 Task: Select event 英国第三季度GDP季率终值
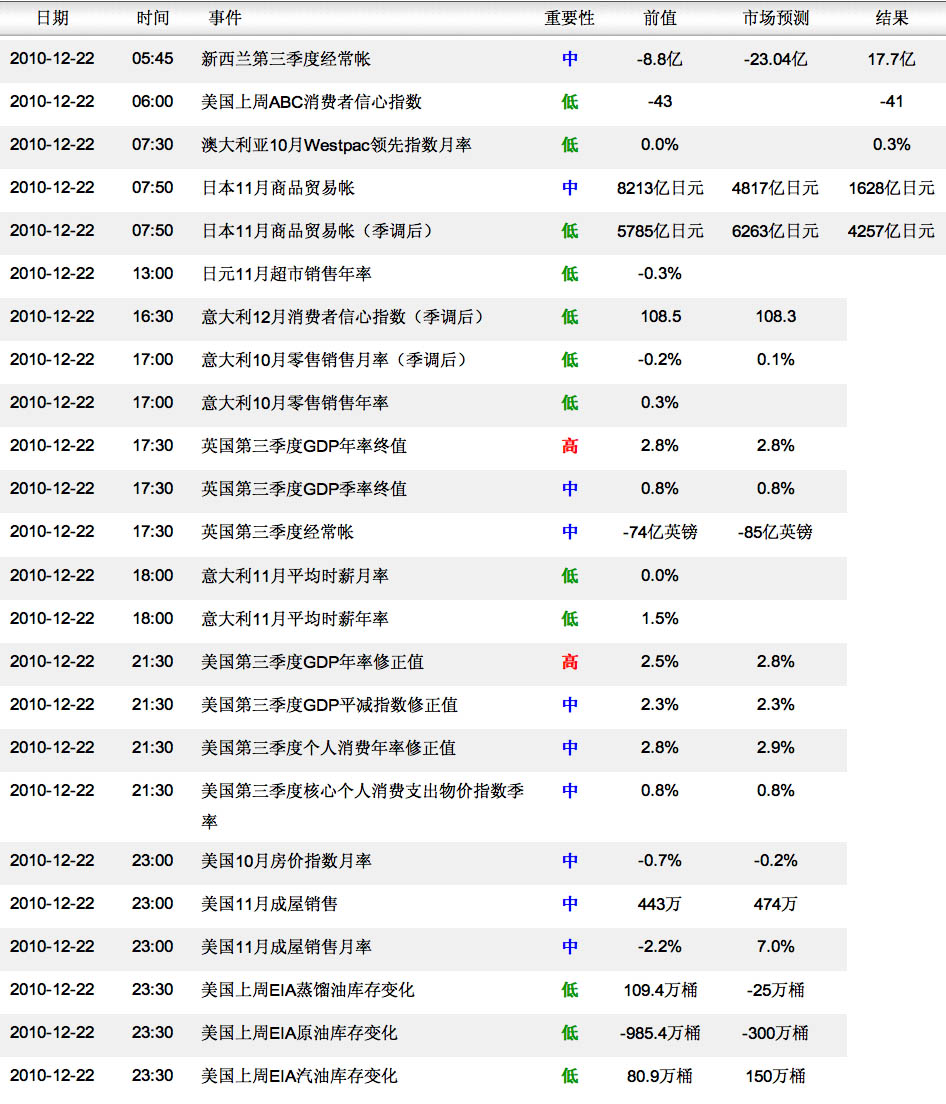pyautogui.click(x=303, y=489)
